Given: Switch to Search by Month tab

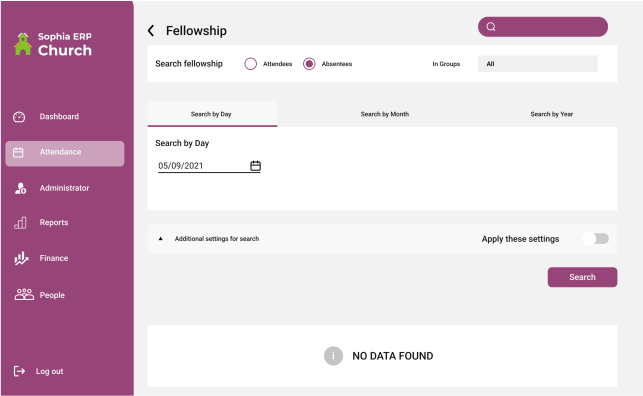Looking at the screenshot, I should click(x=385, y=114).
